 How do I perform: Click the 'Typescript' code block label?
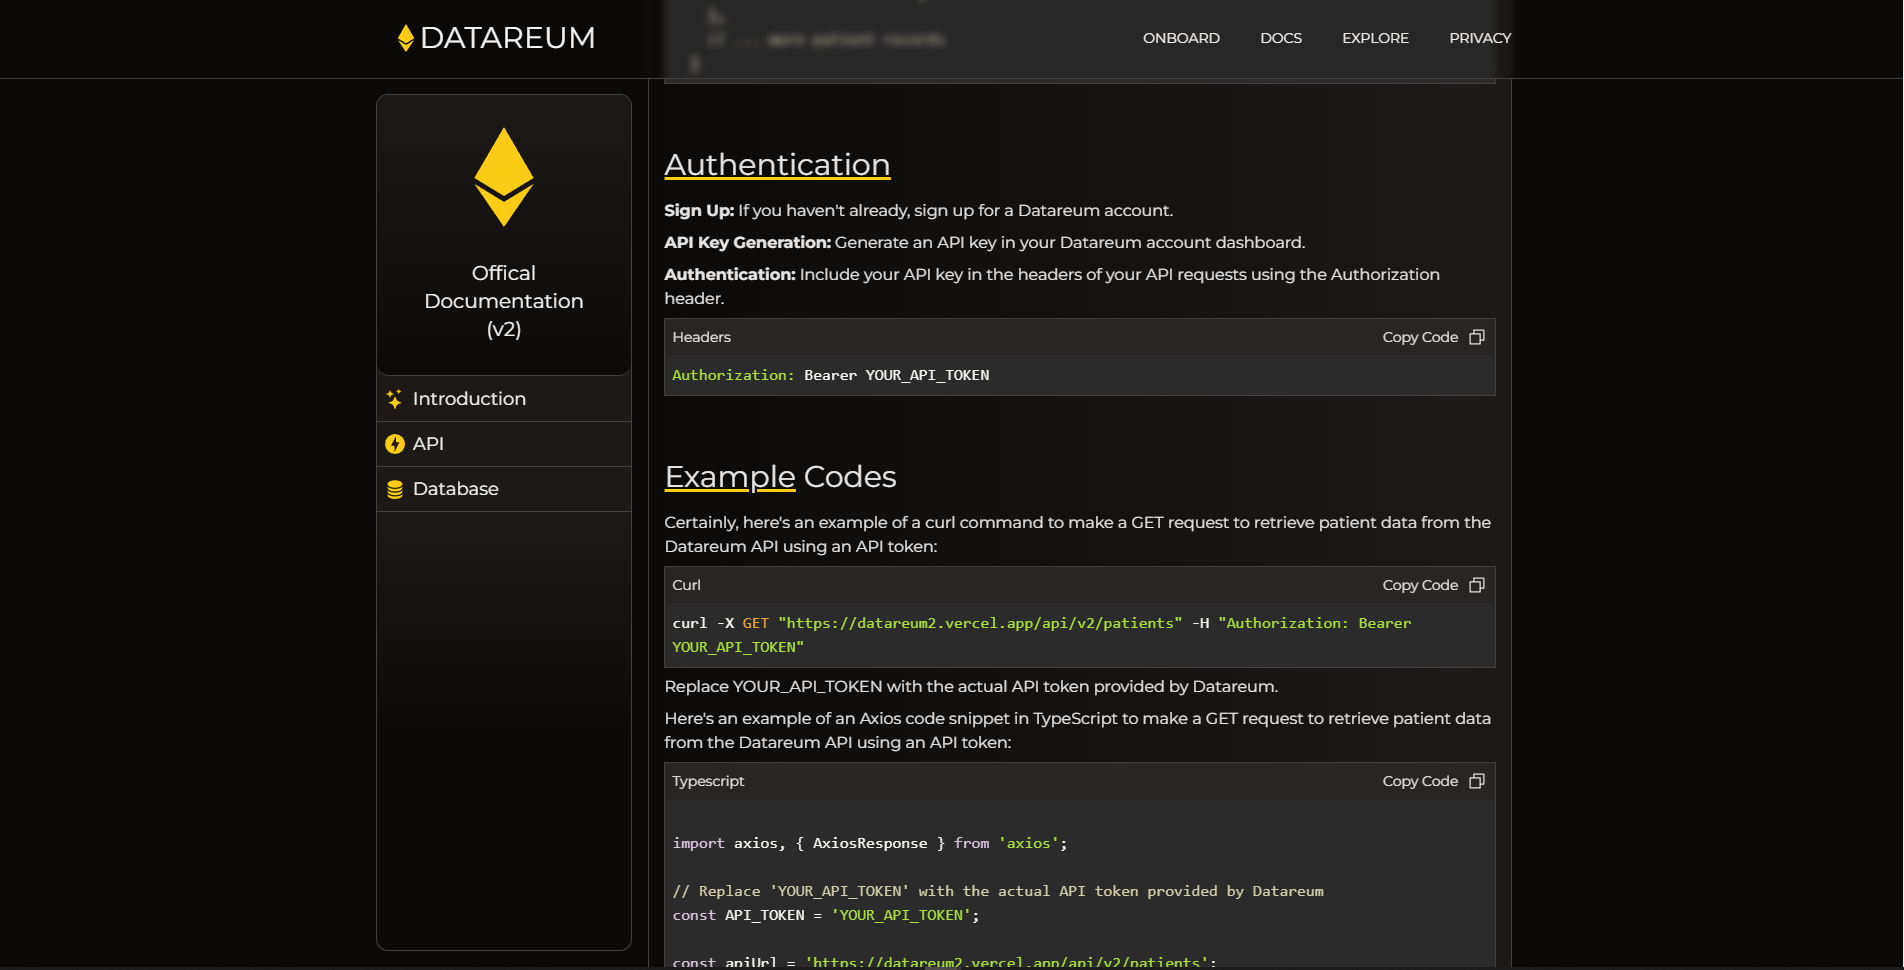708,781
